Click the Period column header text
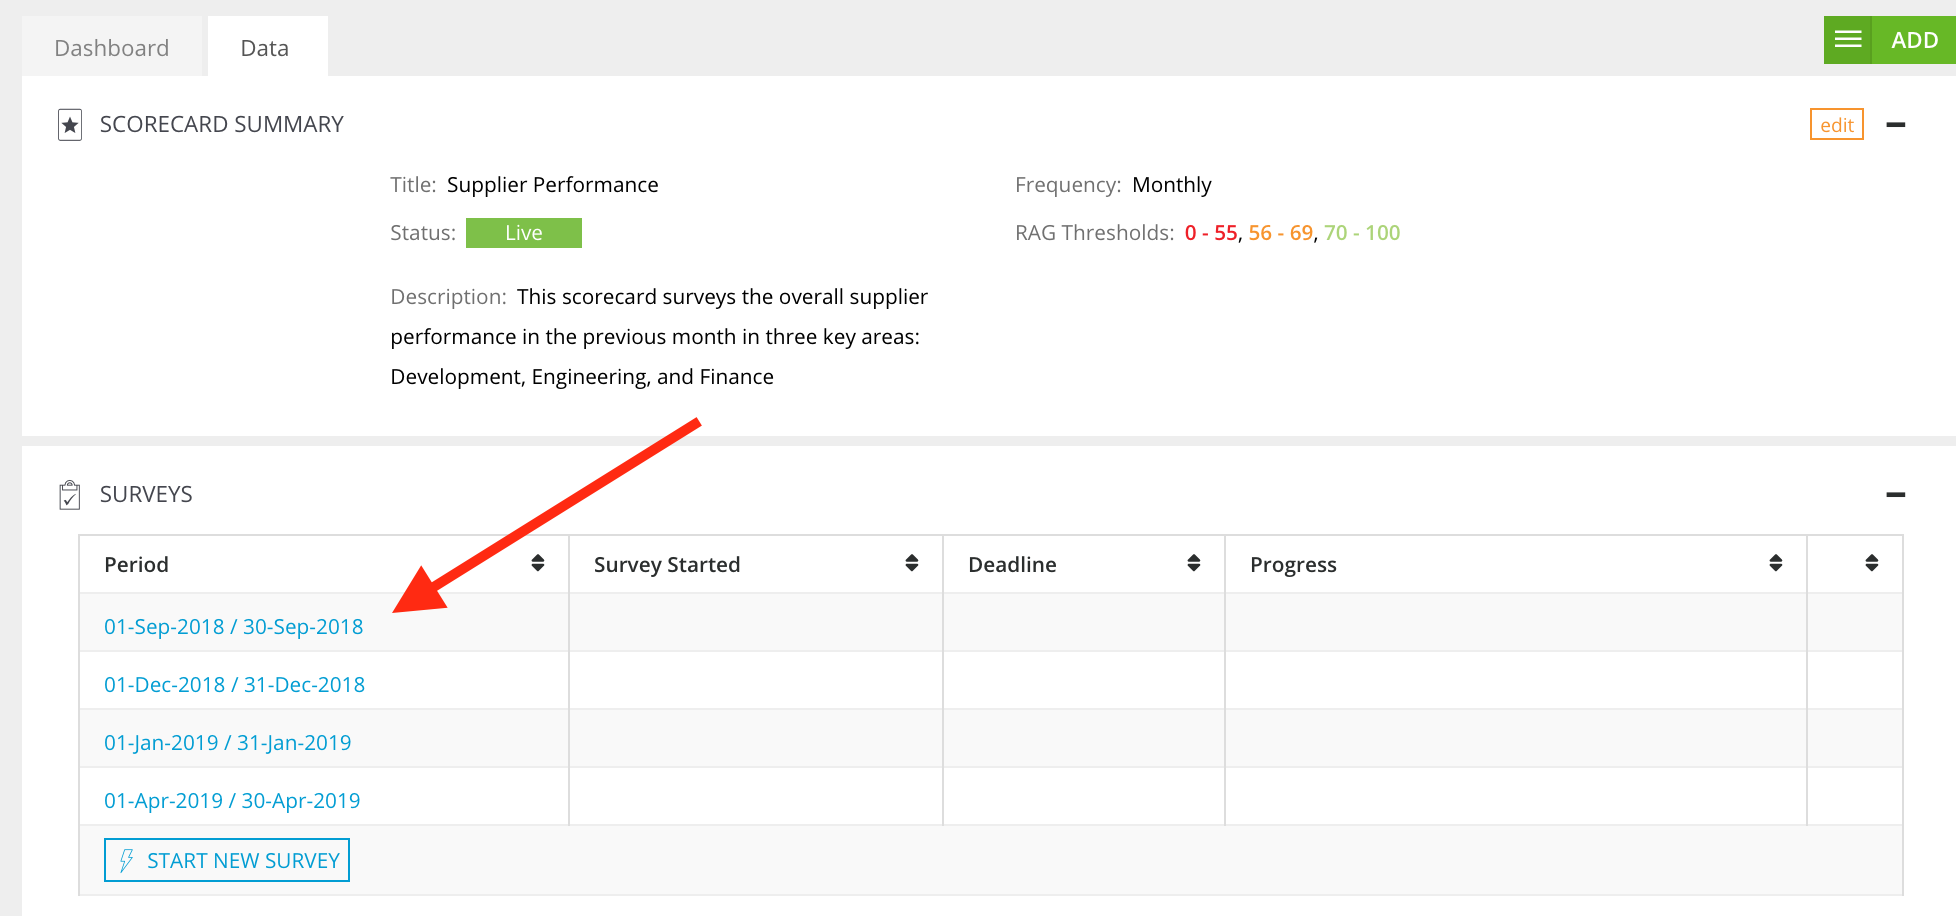 point(137,565)
